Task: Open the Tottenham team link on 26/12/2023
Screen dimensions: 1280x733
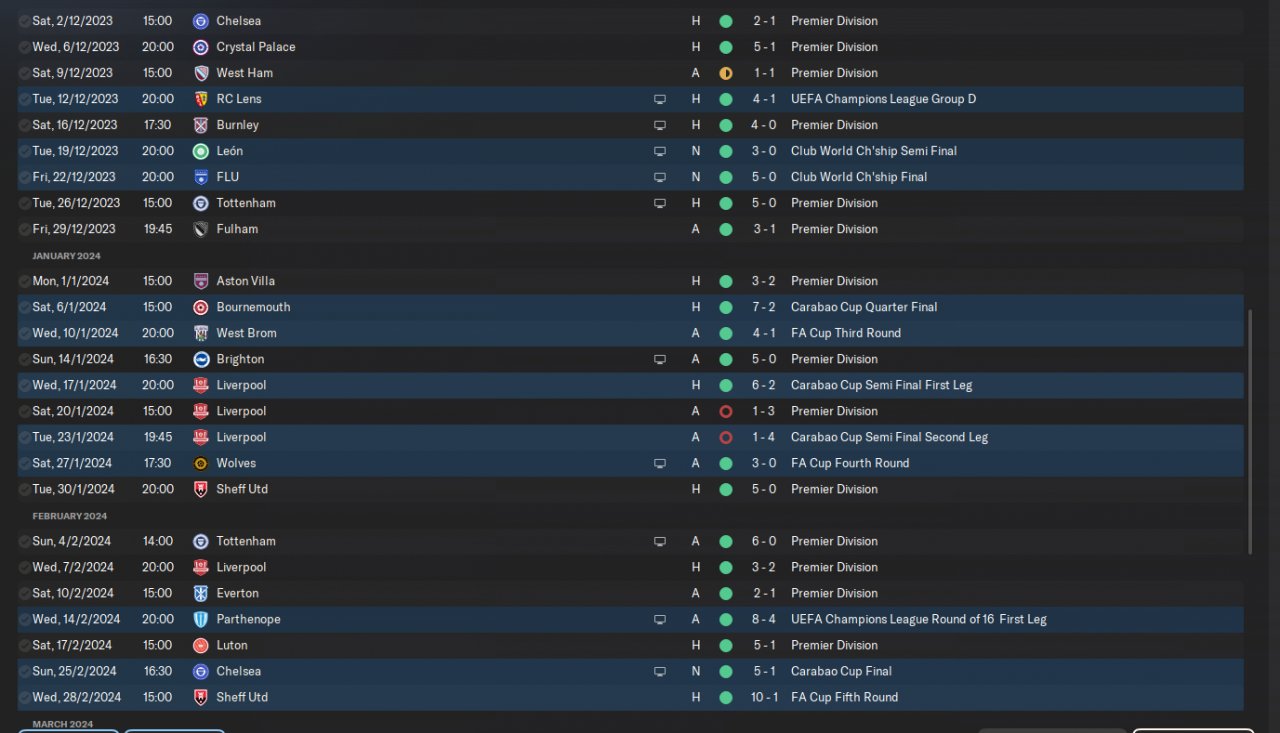Action: pos(245,203)
